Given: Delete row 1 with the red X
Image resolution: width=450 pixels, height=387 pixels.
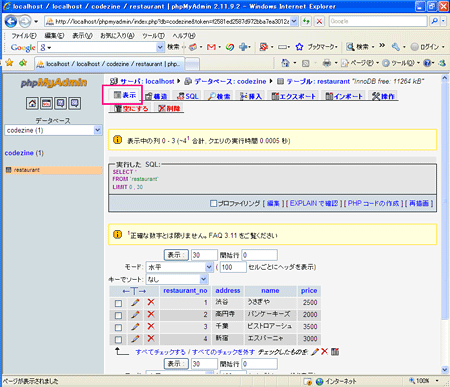Looking at the screenshot, I should (x=151, y=302).
